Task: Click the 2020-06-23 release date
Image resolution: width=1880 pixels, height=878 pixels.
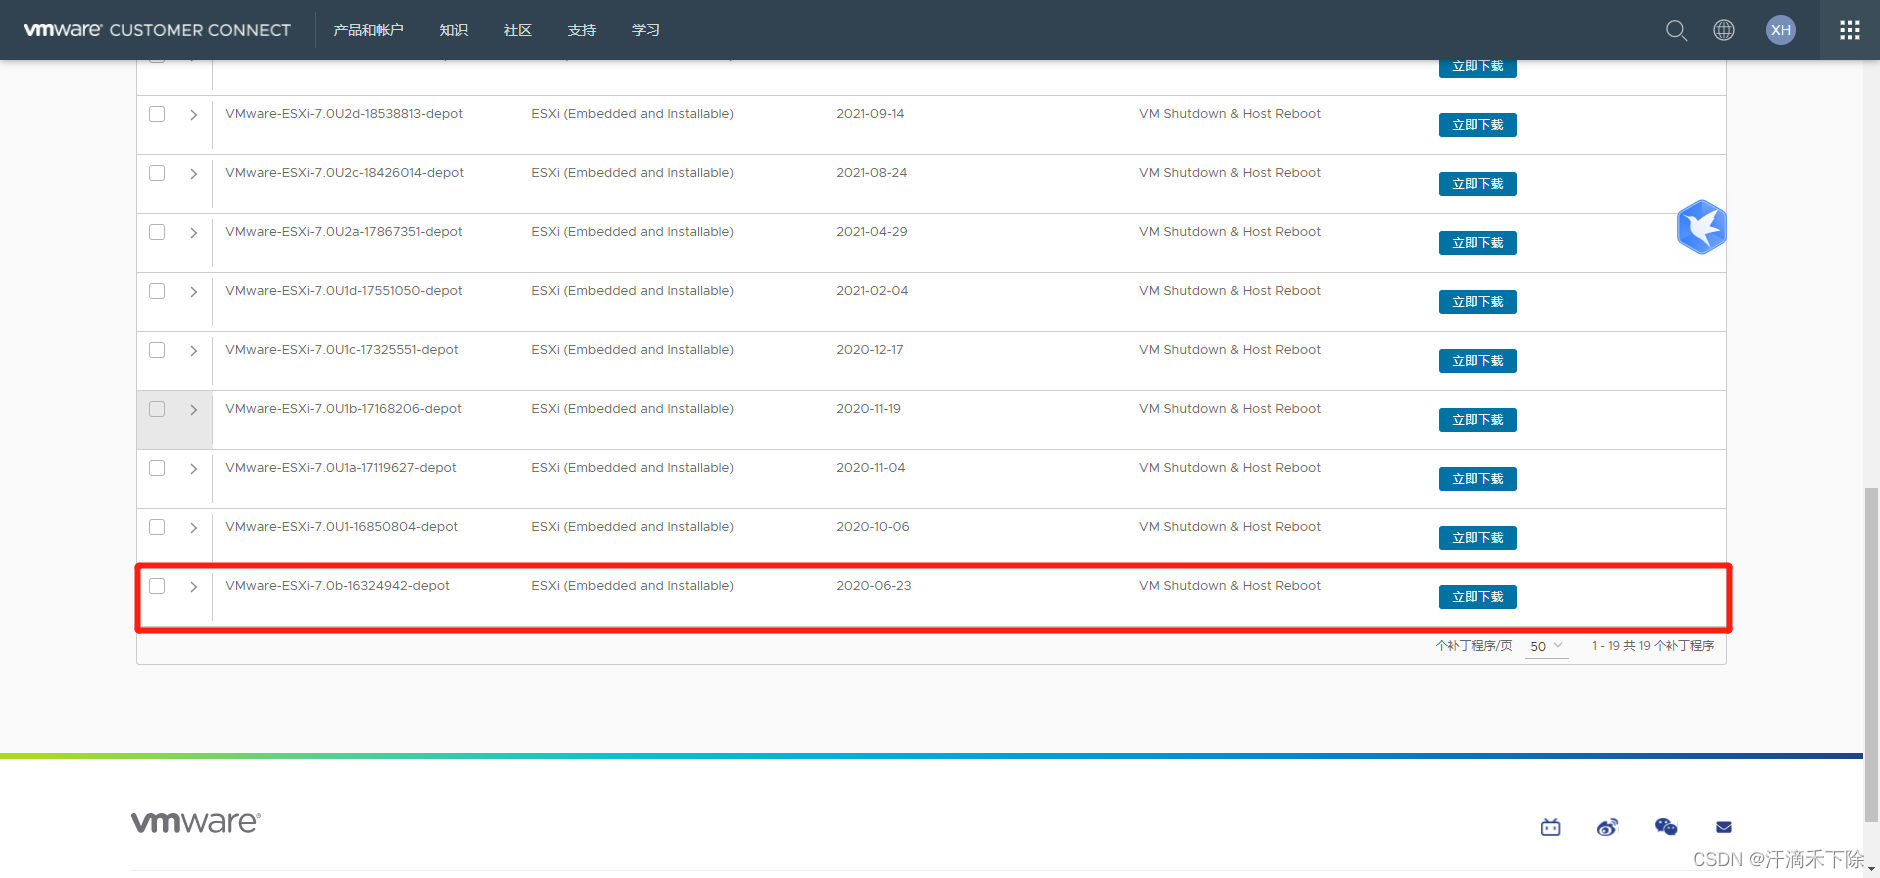Action: [x=874, y=586]
